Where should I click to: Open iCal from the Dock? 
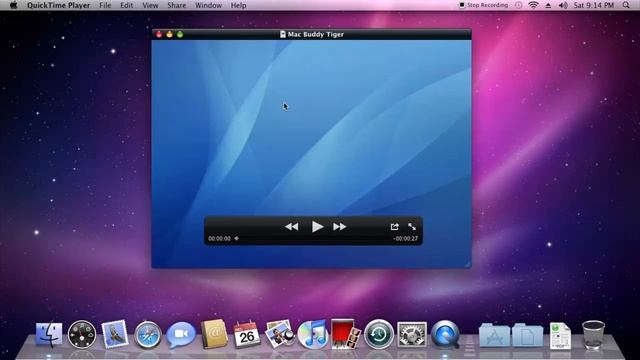point(247,335)
